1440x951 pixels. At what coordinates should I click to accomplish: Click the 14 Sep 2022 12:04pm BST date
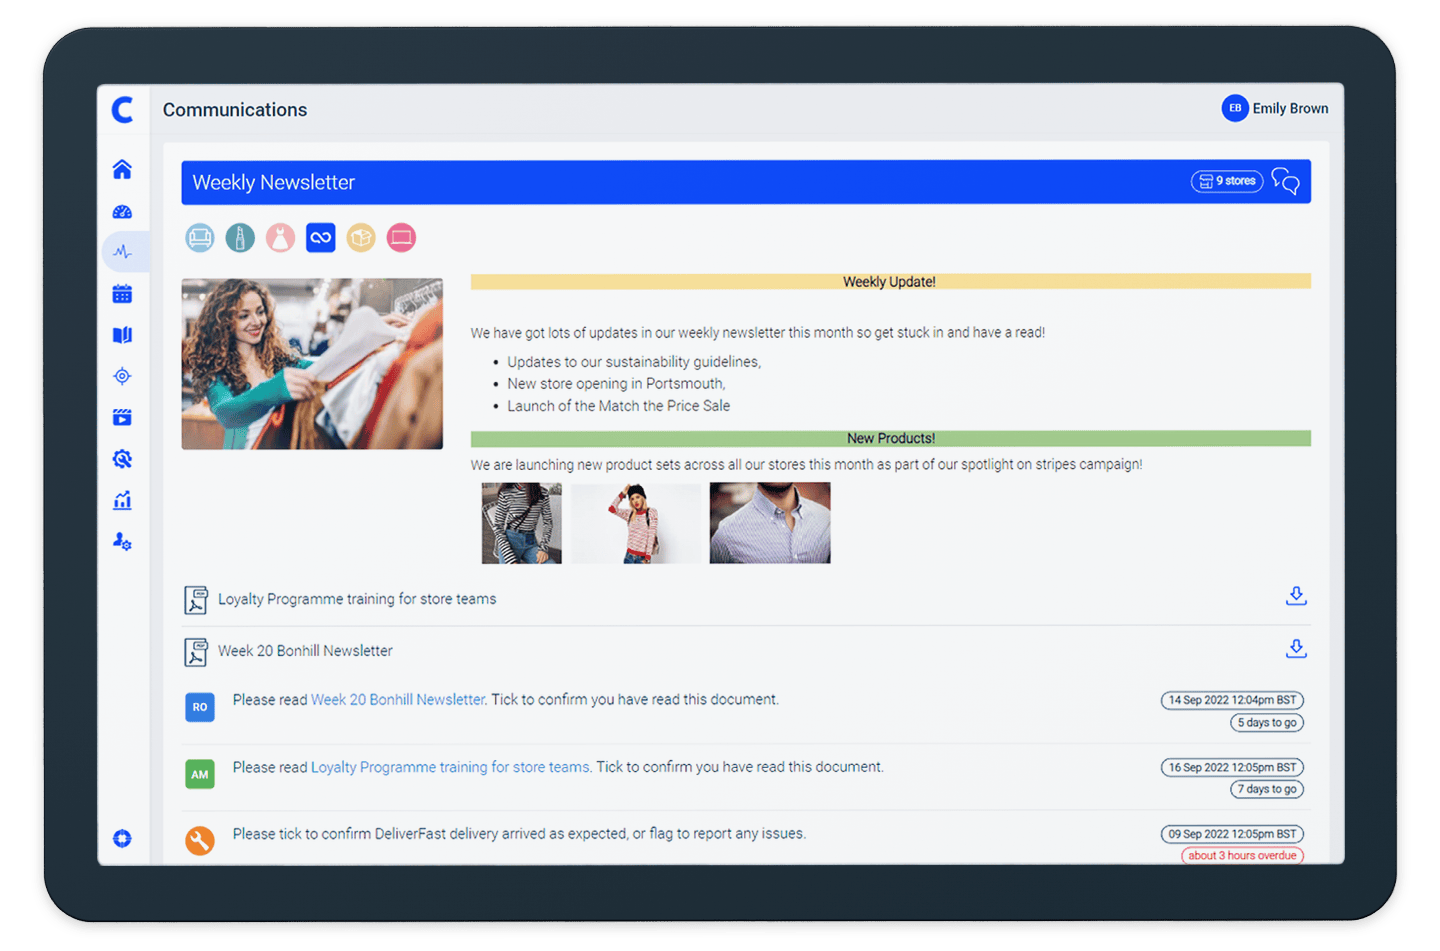1232,700
